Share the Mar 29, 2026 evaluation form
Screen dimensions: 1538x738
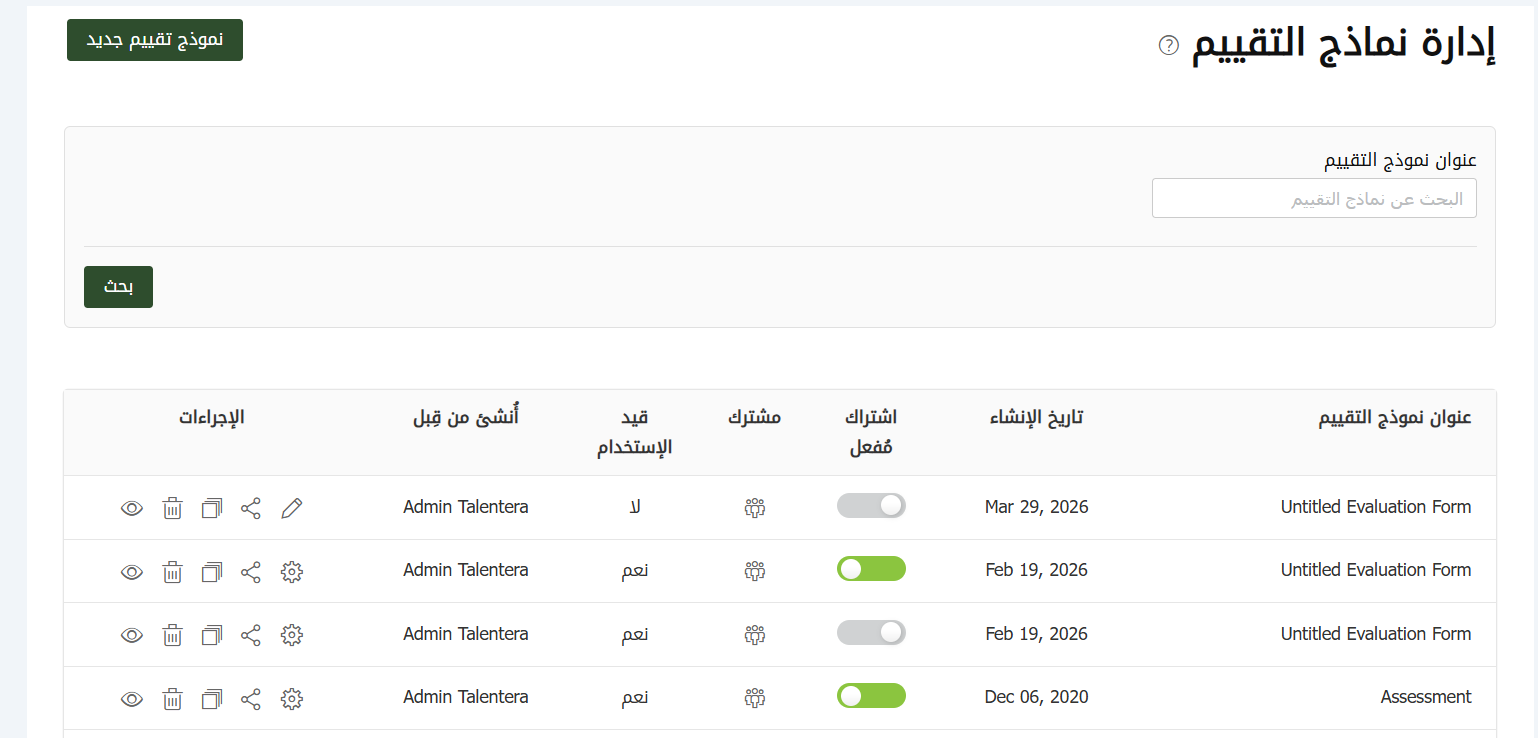point(251,508)
